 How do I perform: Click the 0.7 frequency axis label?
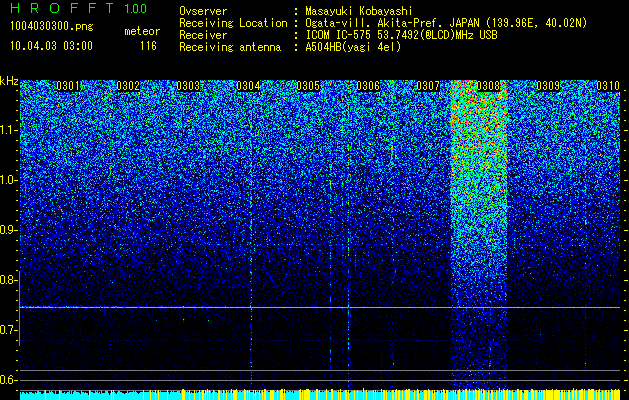pyautogui.click(x=7, y=330)
